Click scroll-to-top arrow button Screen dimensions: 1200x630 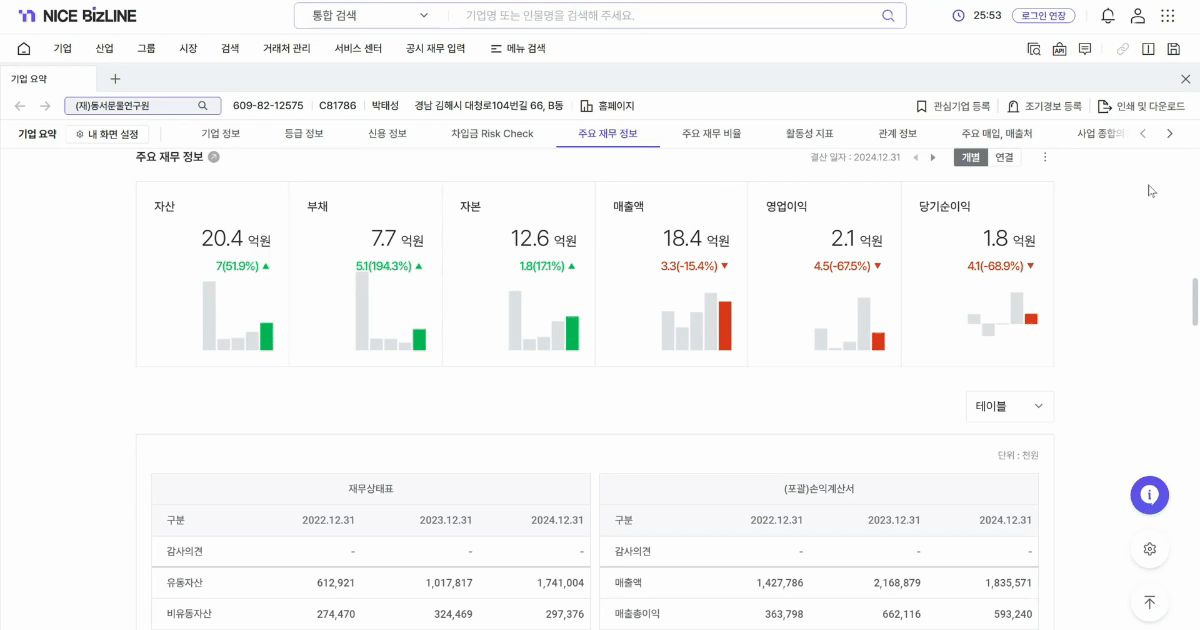pyautogui.click(x=1149, y=602)
